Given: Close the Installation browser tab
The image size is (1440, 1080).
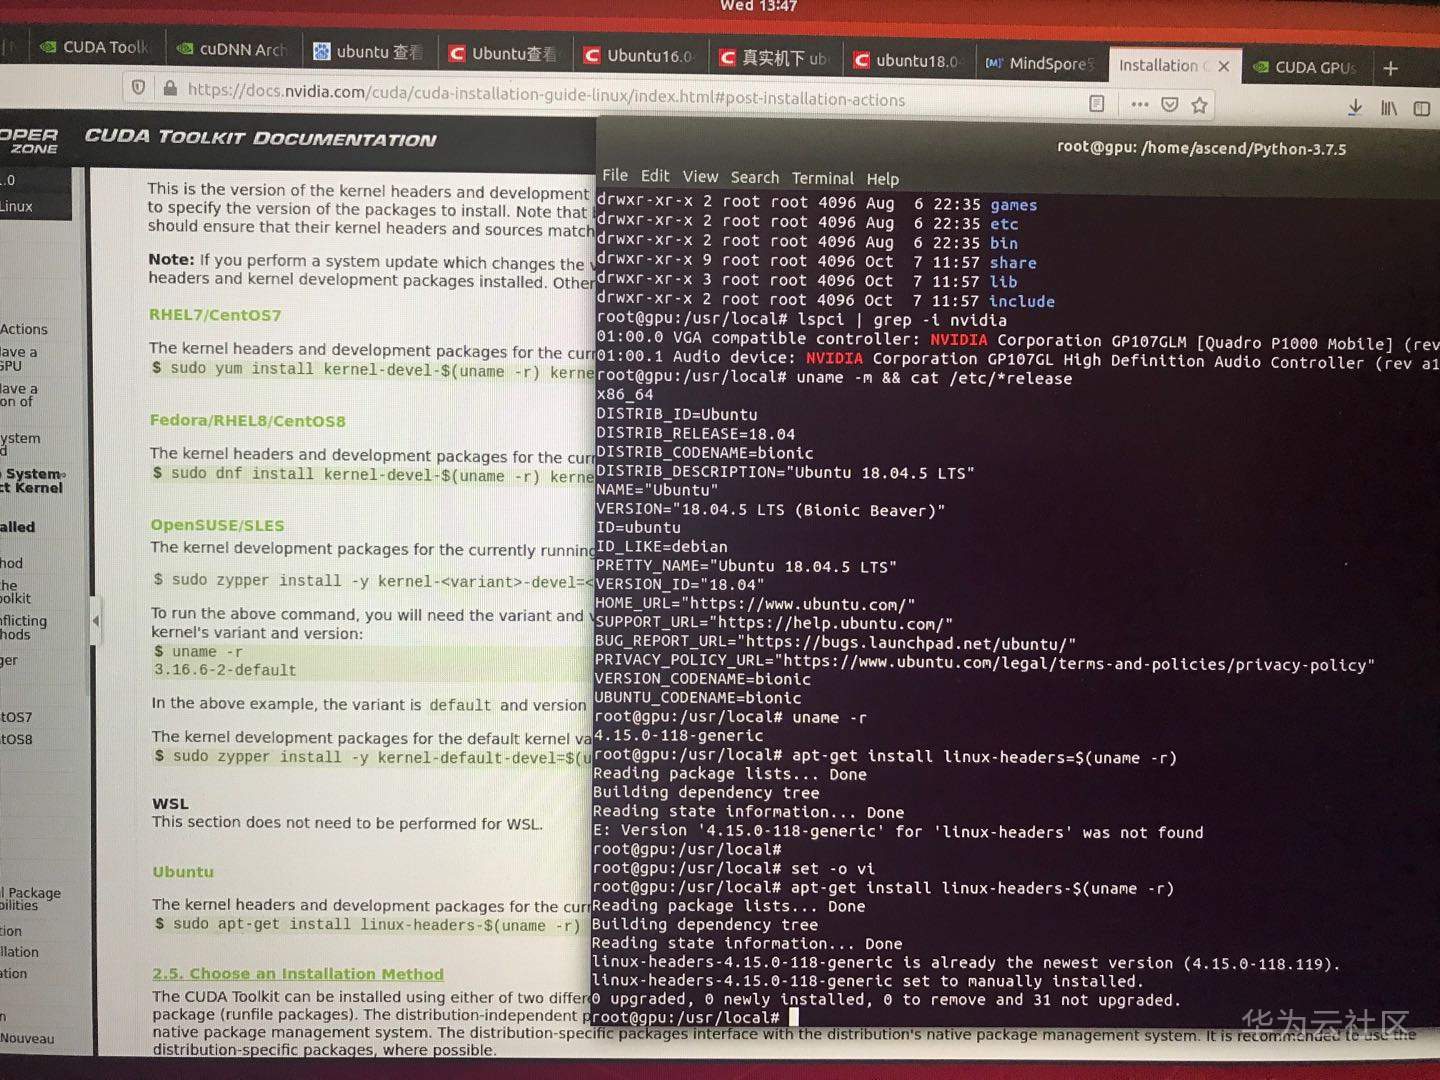Looking at the screenshot, I should click(x=1223, y=66).
